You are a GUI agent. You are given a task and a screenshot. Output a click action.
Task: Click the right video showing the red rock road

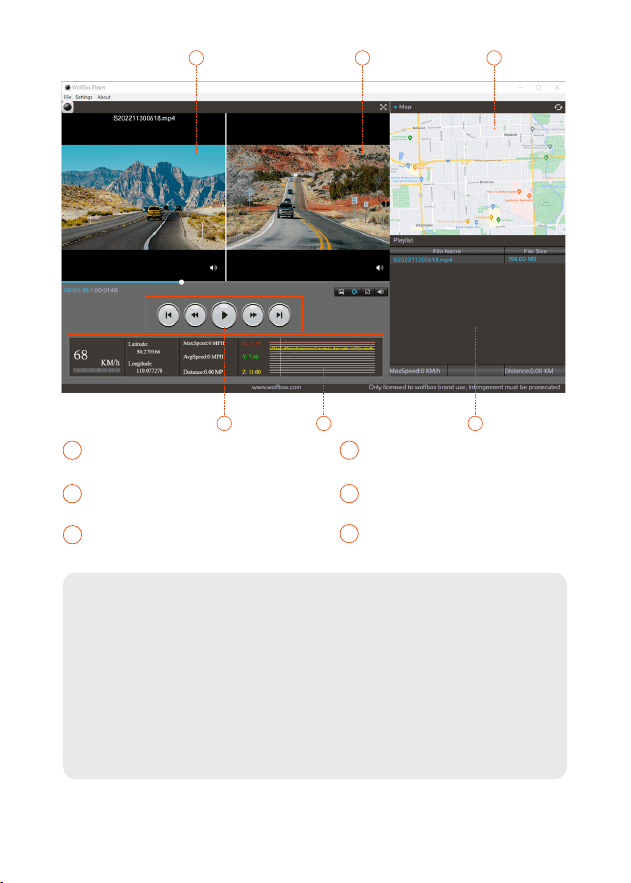pyautogui.click(x=308, y=197)
